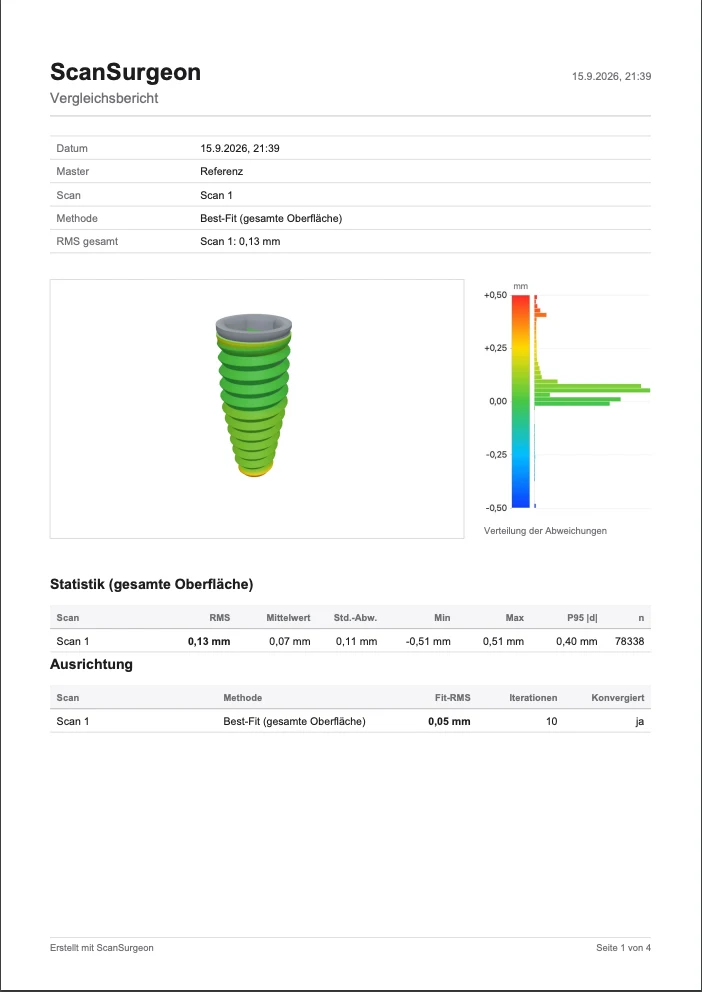Click Best-Fit (gesamte Oberfläche) in Ausrichtung row
The image size is (702, 992).
tap(294, 722)
